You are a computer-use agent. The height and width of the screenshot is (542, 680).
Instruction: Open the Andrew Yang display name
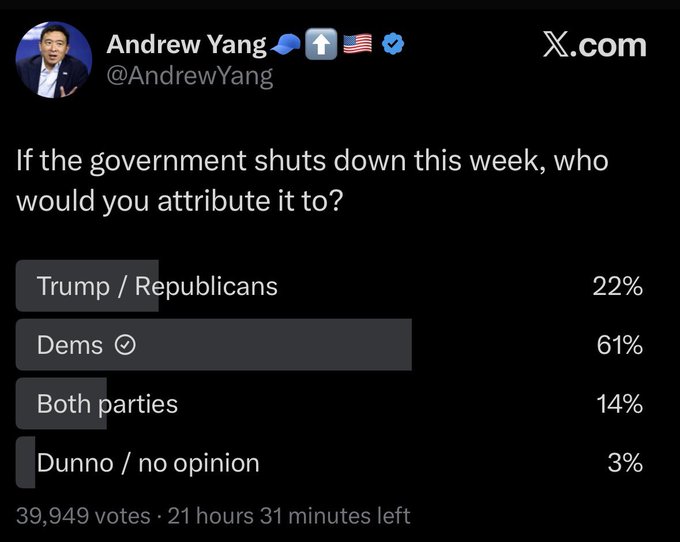pos(186,44)
